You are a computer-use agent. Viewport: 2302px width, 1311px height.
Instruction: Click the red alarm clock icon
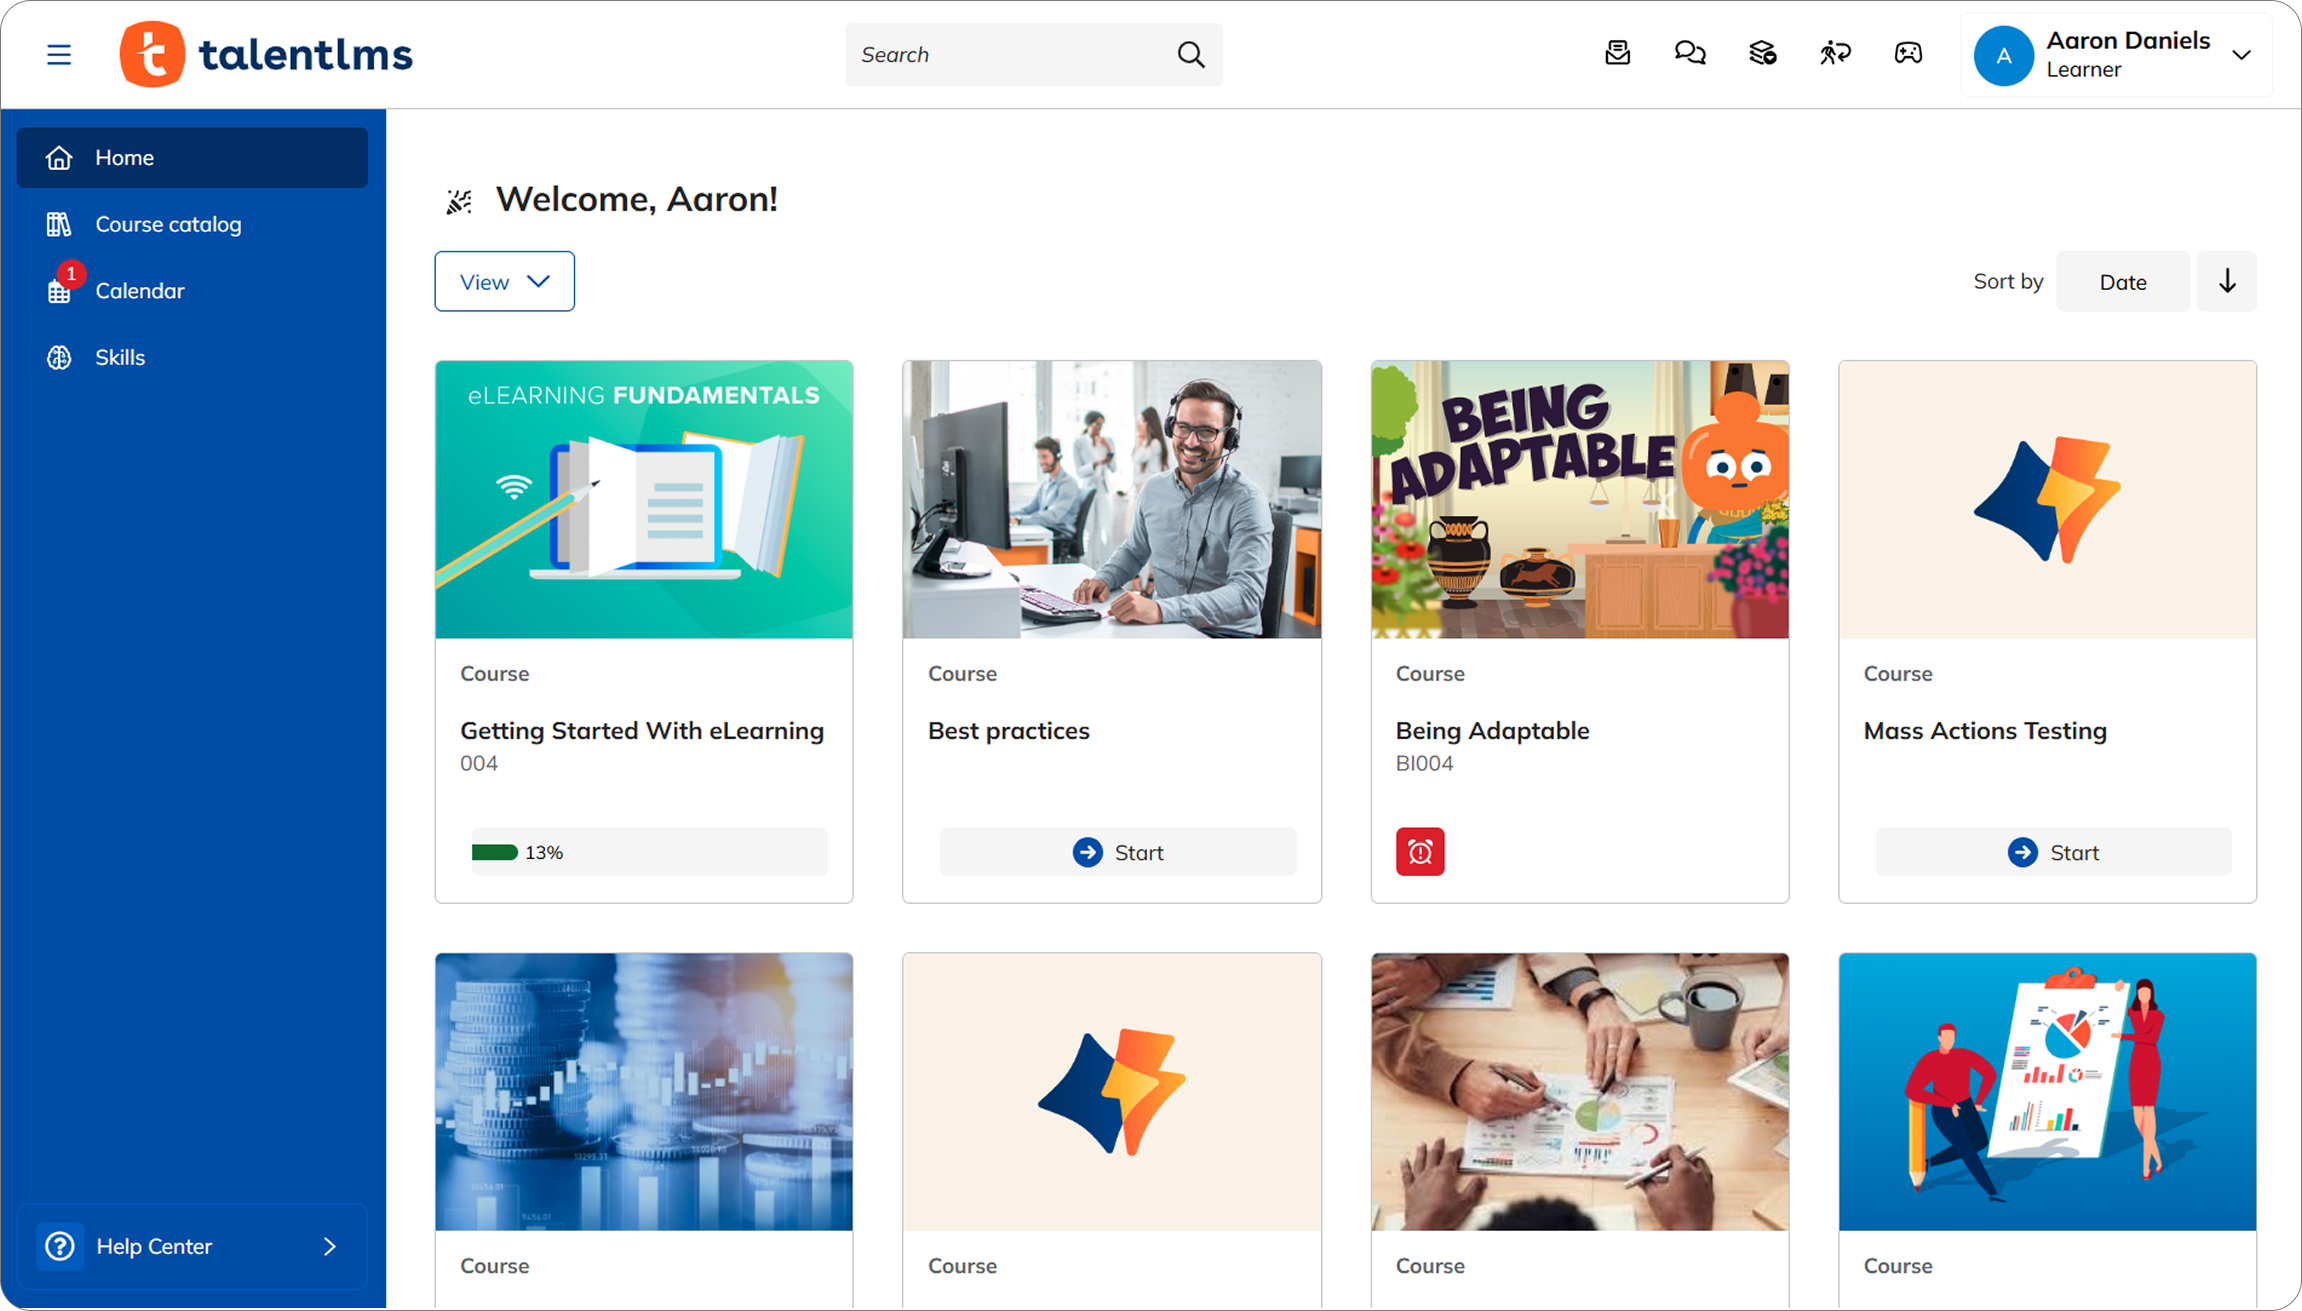pyautogui.click(x=1420, y=852)
